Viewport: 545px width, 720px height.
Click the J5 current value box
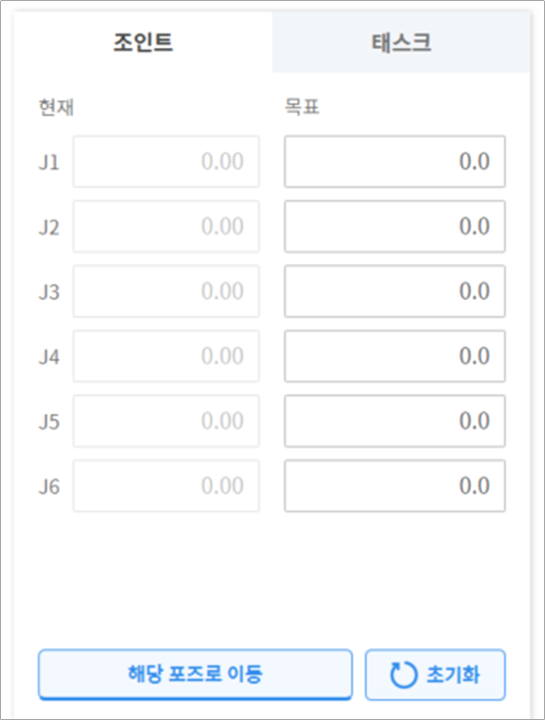tap(166, 421)
